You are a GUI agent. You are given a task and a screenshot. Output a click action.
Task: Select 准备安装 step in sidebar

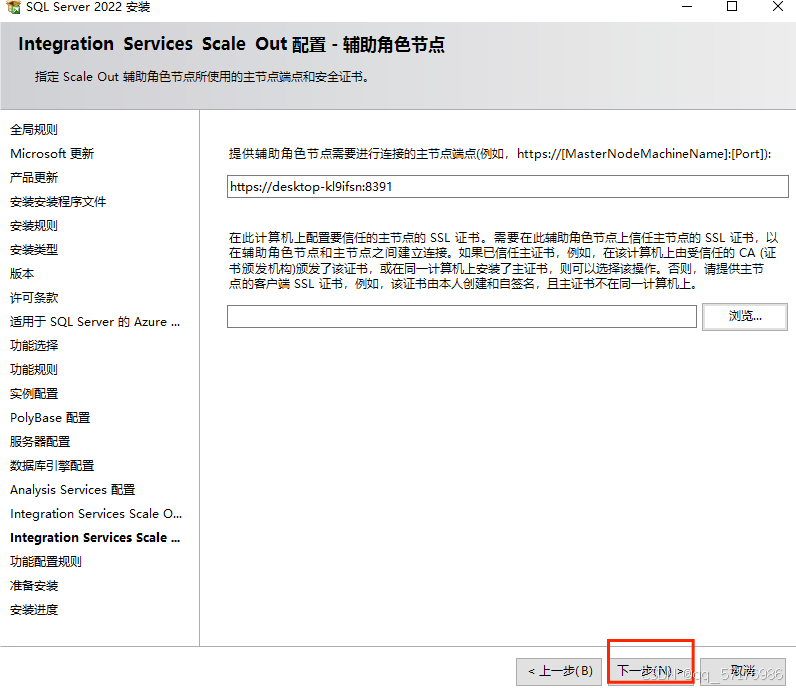tap(34, 586)
